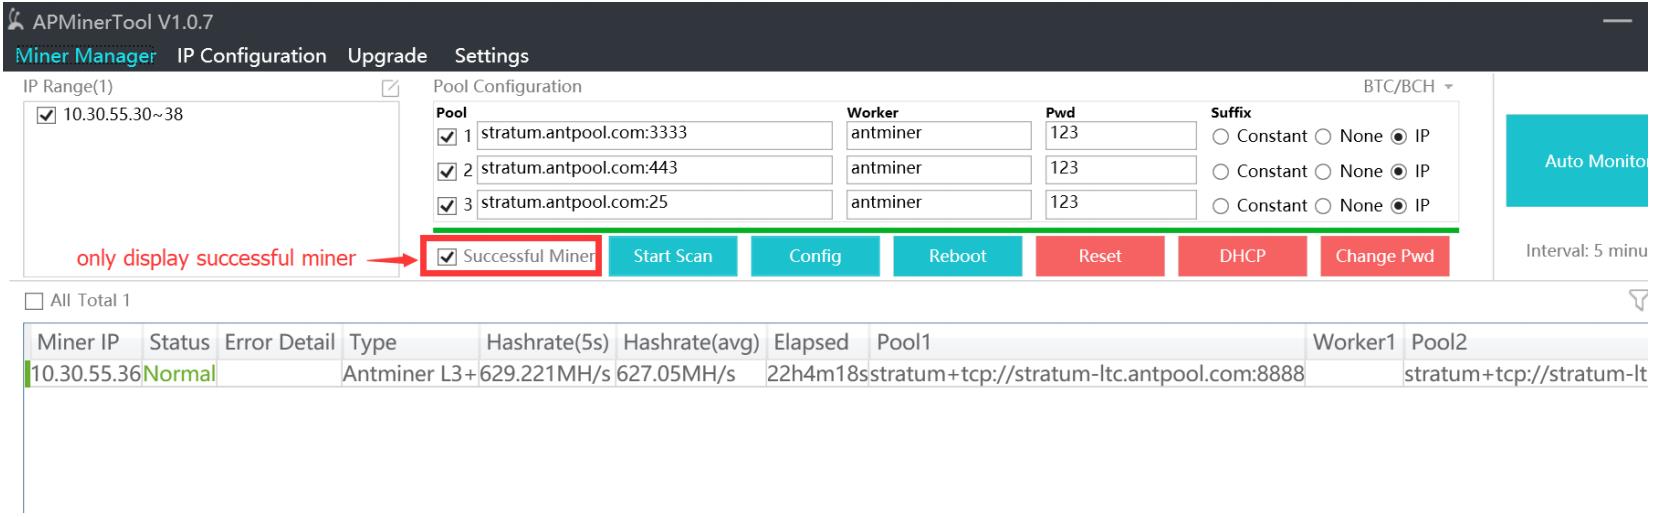This screenshot has width=1654, height=517.
Task: Click the stratum-ltc.antpool.com:8888 Pool1 cell
Action: (x=1087, y=374)
